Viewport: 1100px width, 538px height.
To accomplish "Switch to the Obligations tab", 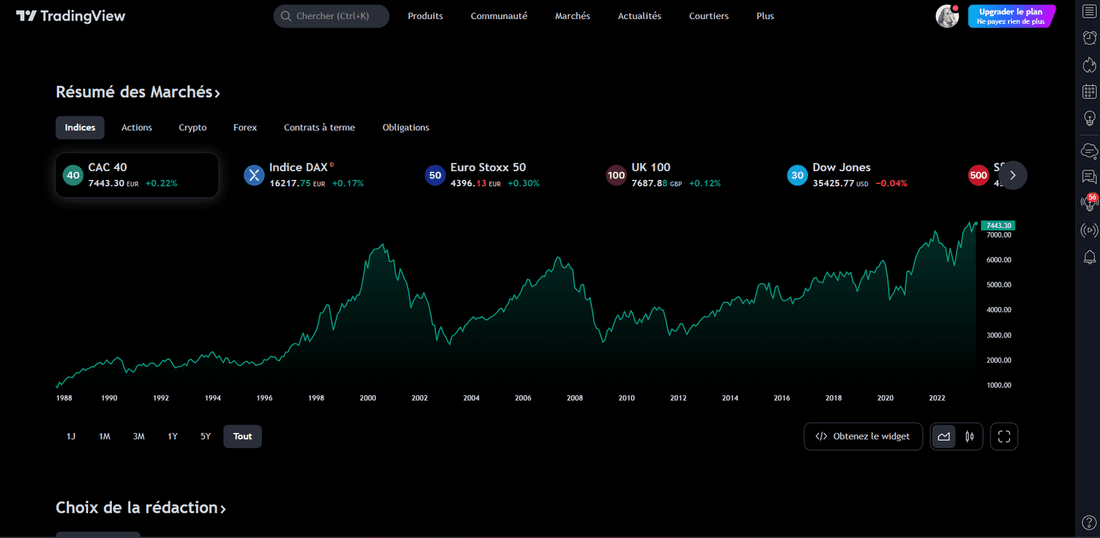I will point(405,128).
